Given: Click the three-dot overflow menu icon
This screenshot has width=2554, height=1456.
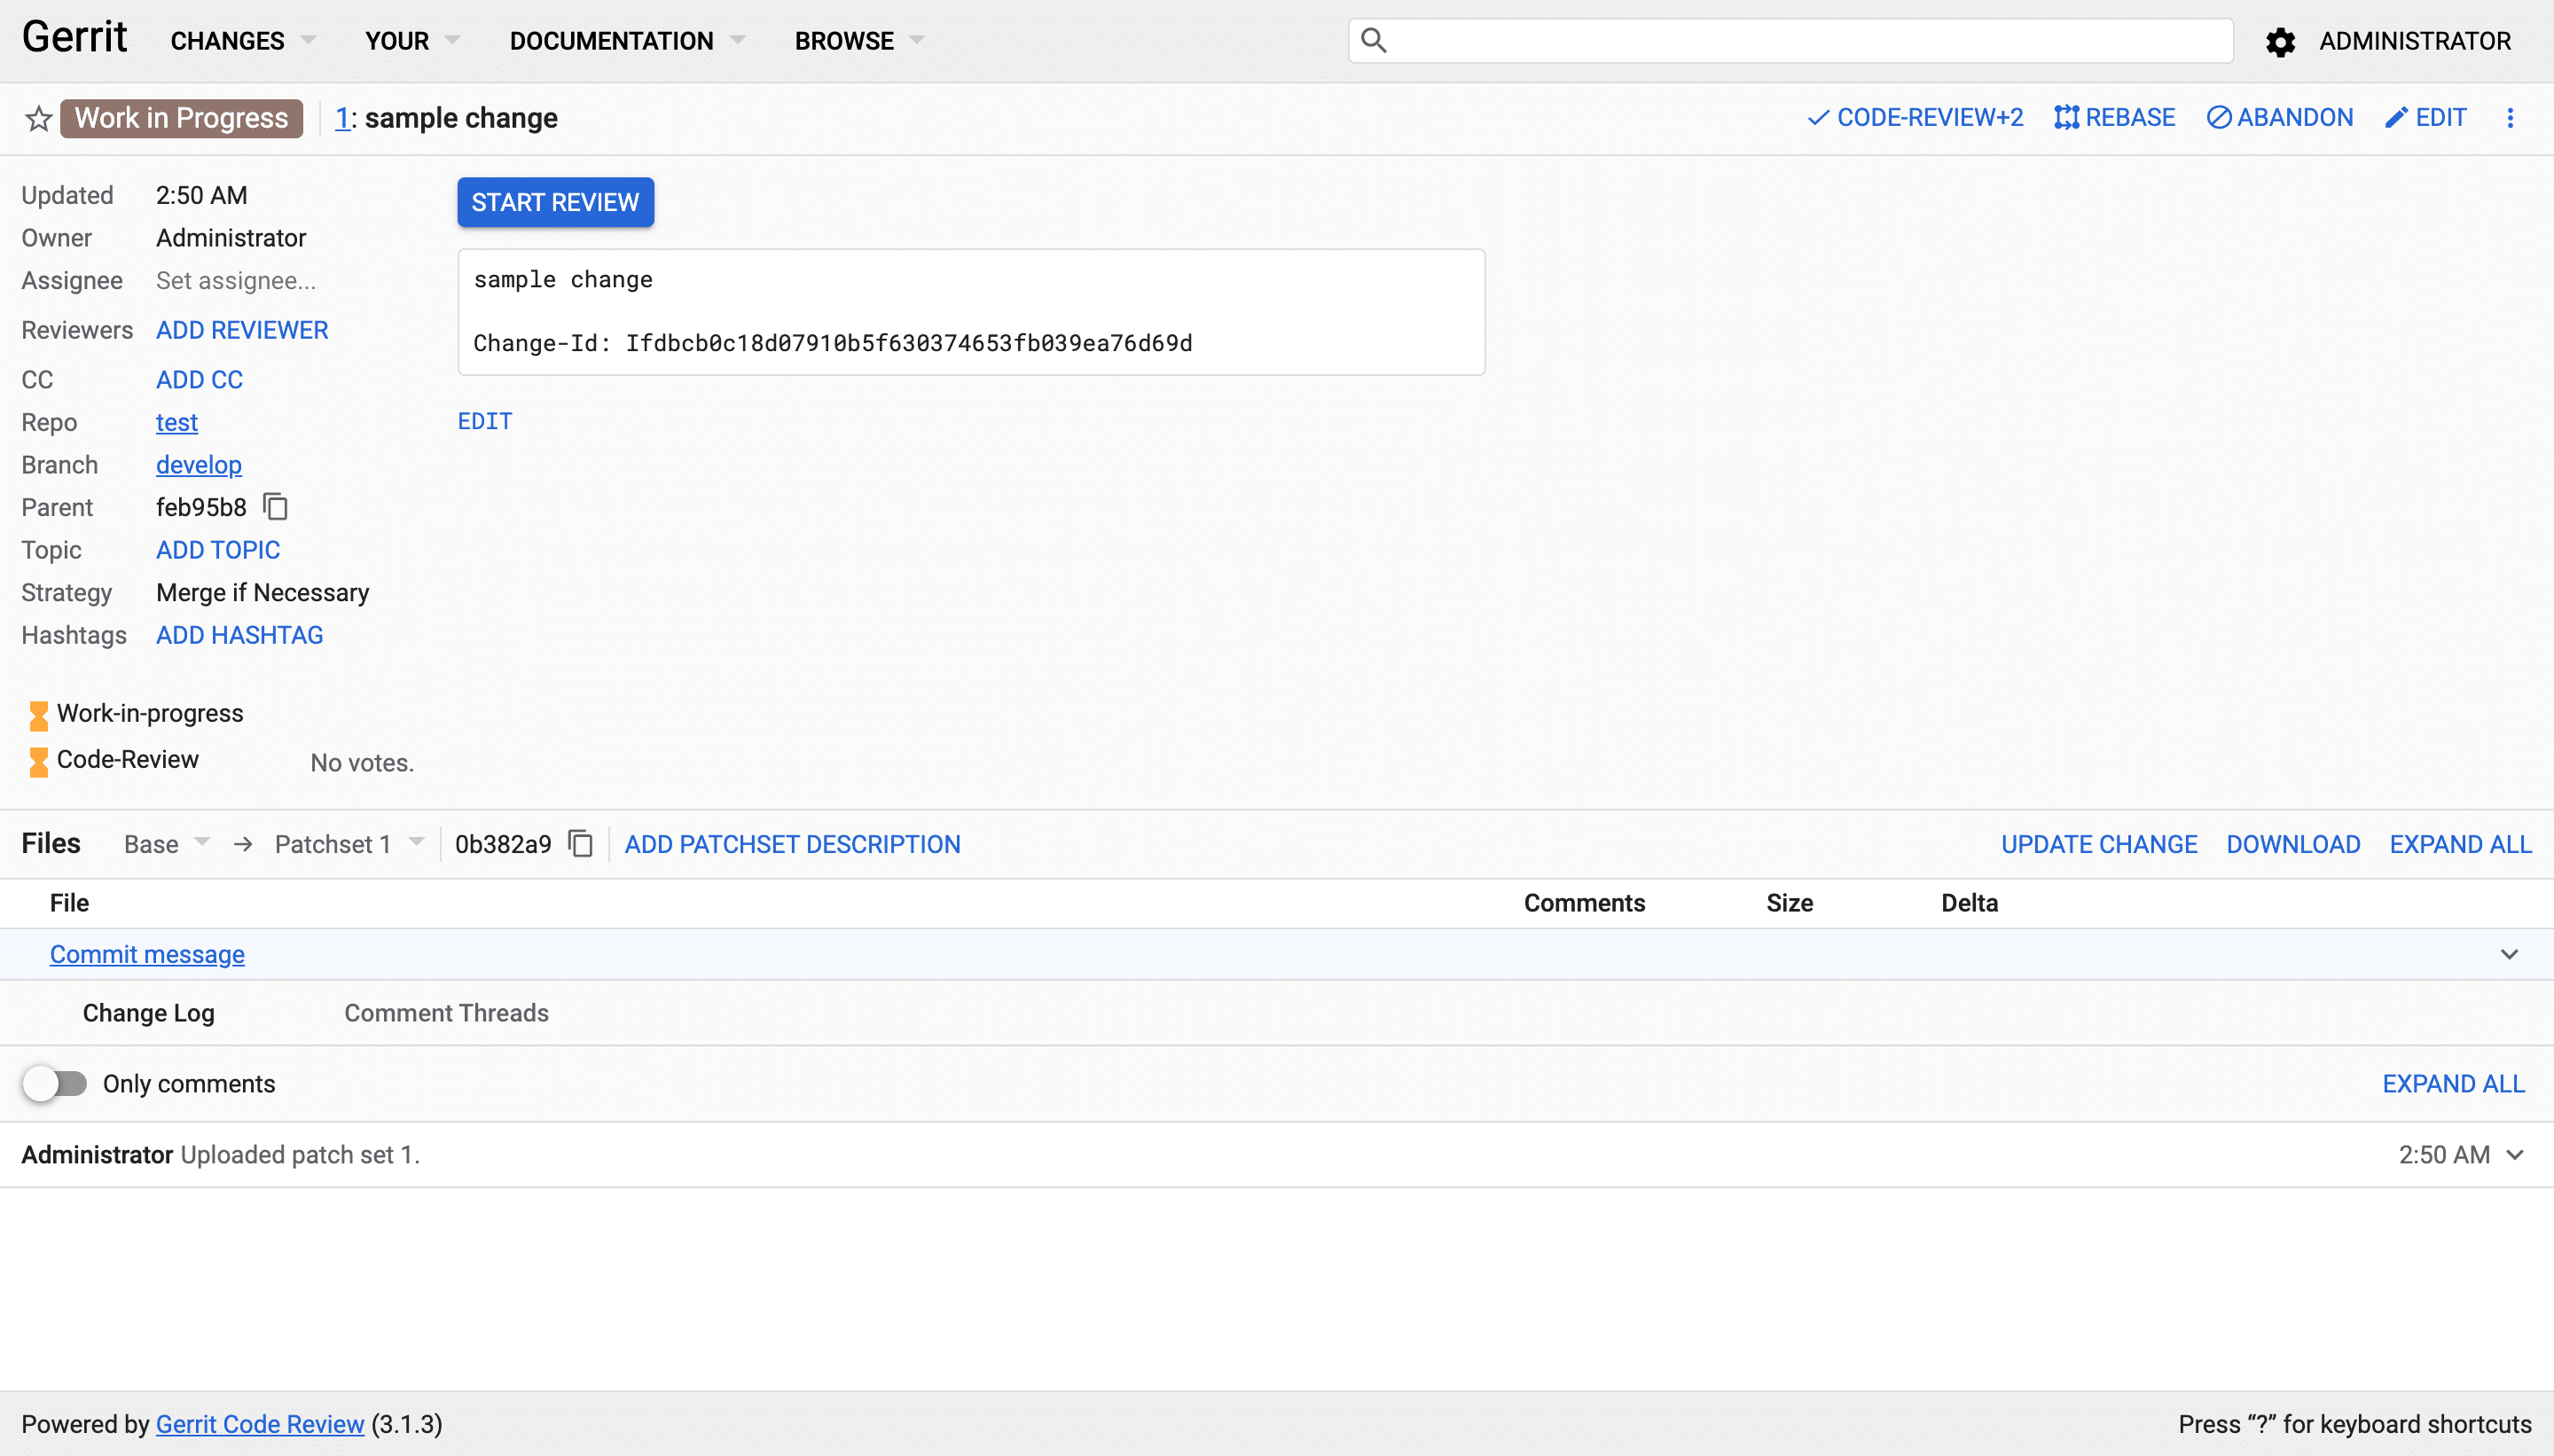Looking at the screenshot, I should [x=2511, y=118].
